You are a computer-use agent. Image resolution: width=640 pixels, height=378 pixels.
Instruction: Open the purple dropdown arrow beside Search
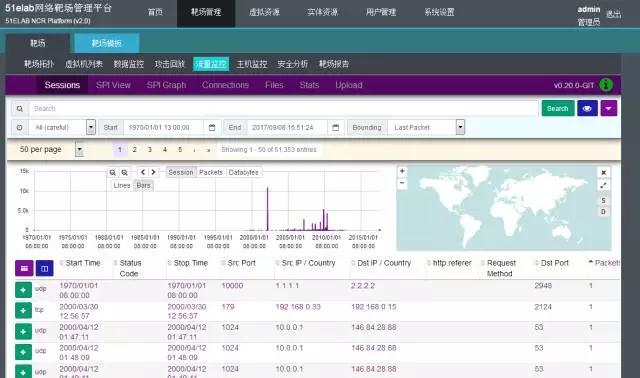point(609,109)
